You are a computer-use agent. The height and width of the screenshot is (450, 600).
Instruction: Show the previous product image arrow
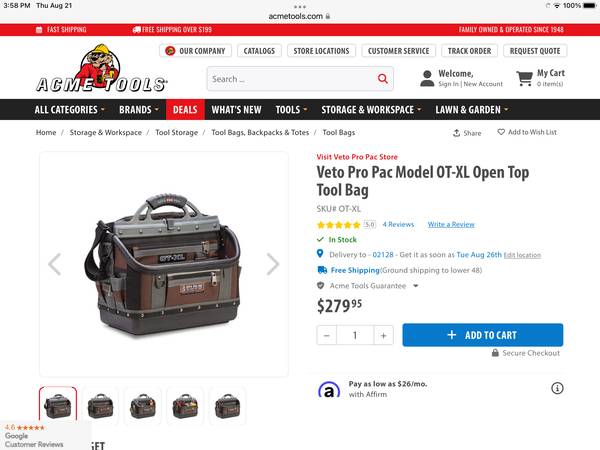55,264
